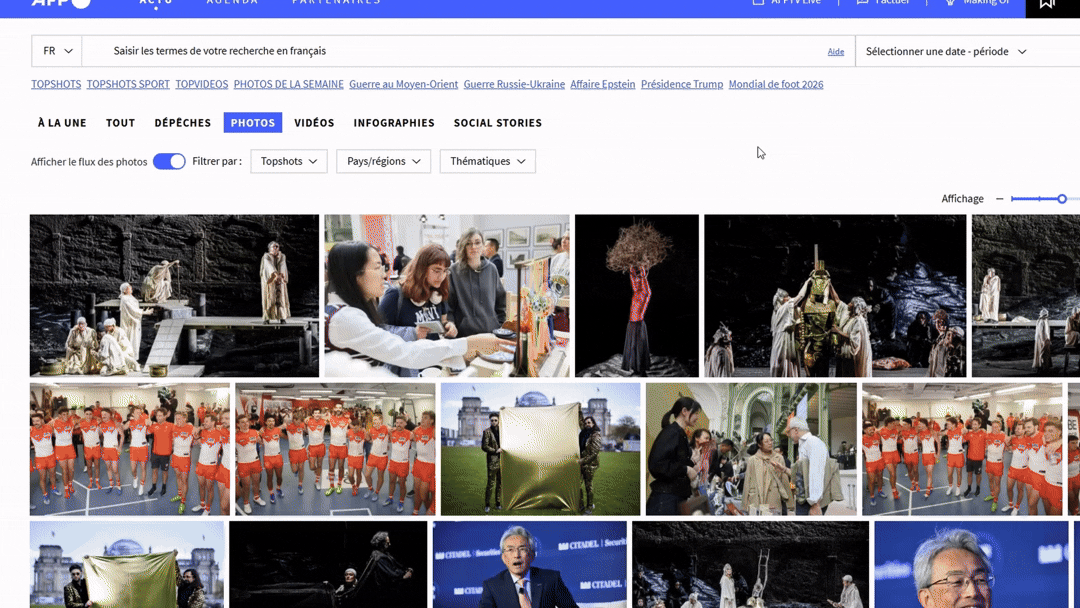The image size is (1080, 608).
Task: Click the Aide link in search bar
Action: click(x=835, y=52)
